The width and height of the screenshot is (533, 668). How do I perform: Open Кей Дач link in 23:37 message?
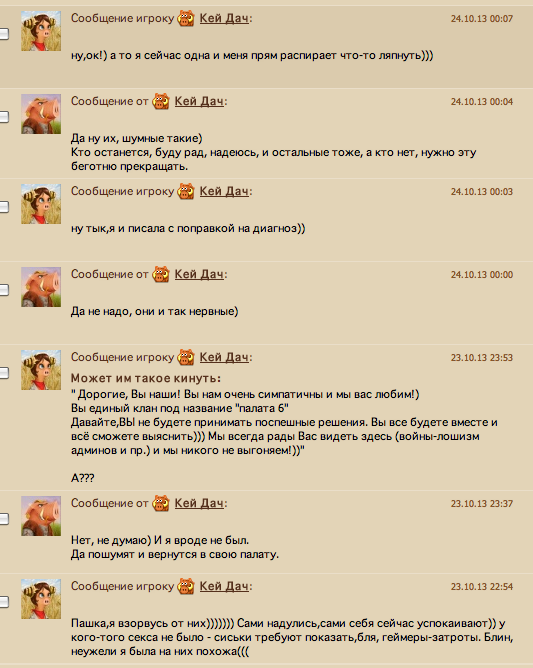pos(199,503)
